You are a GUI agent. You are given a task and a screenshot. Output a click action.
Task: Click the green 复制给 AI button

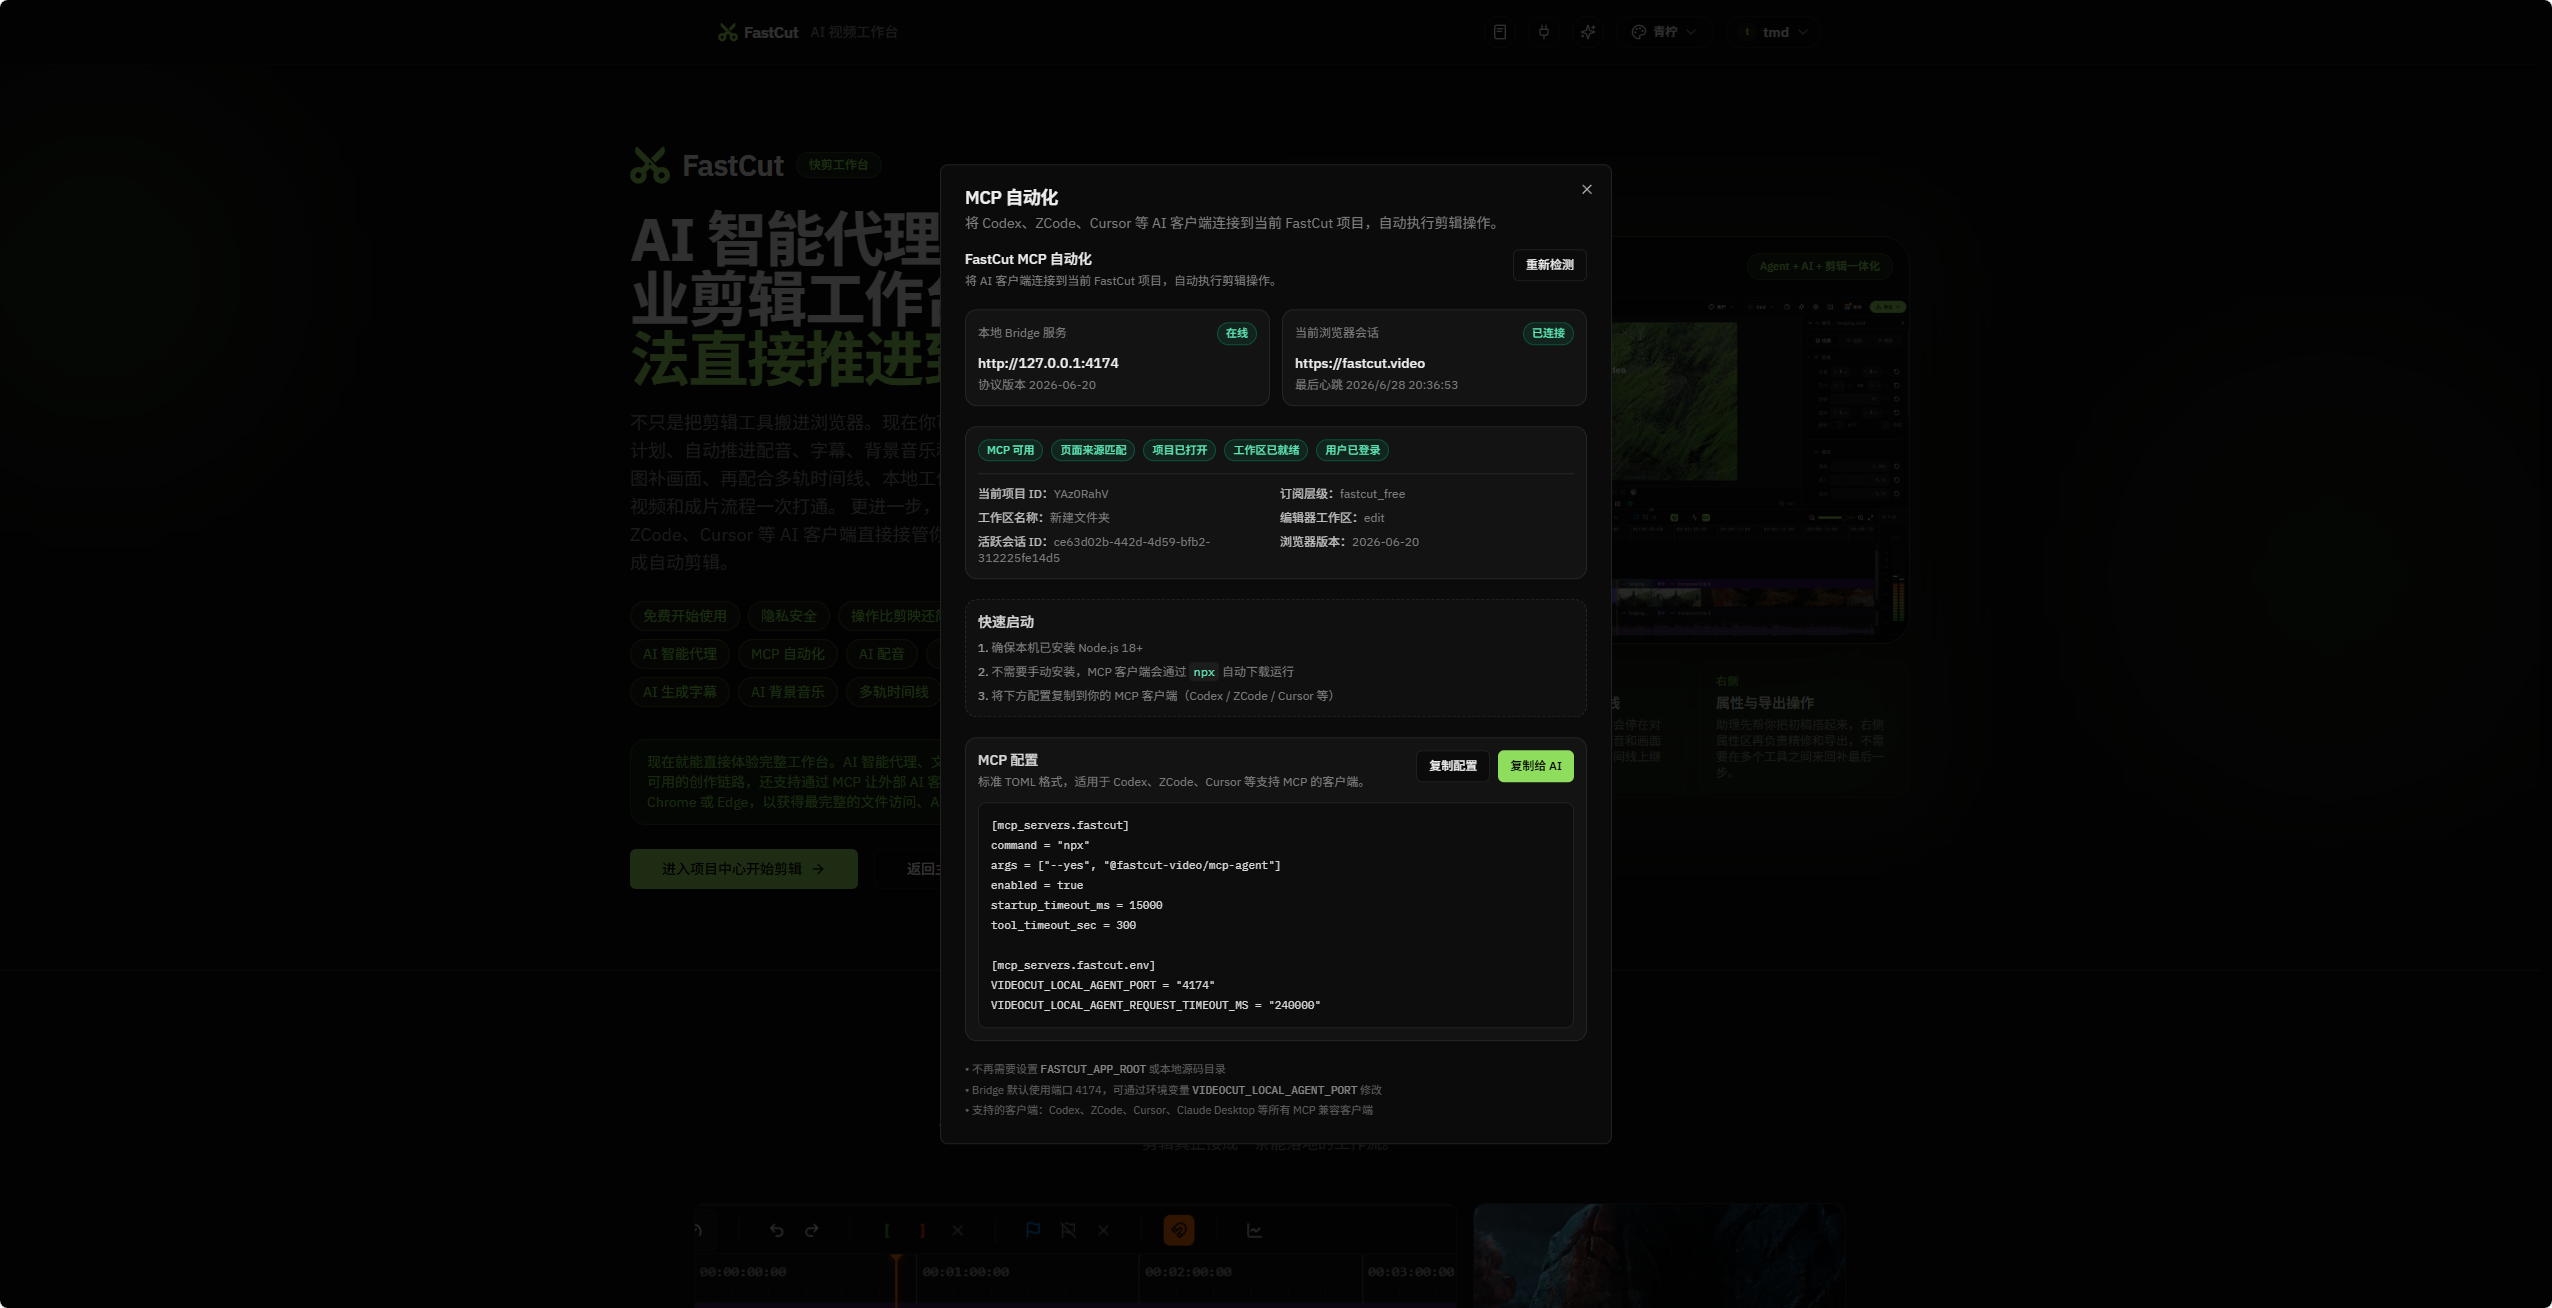(x=1535, y=766)
